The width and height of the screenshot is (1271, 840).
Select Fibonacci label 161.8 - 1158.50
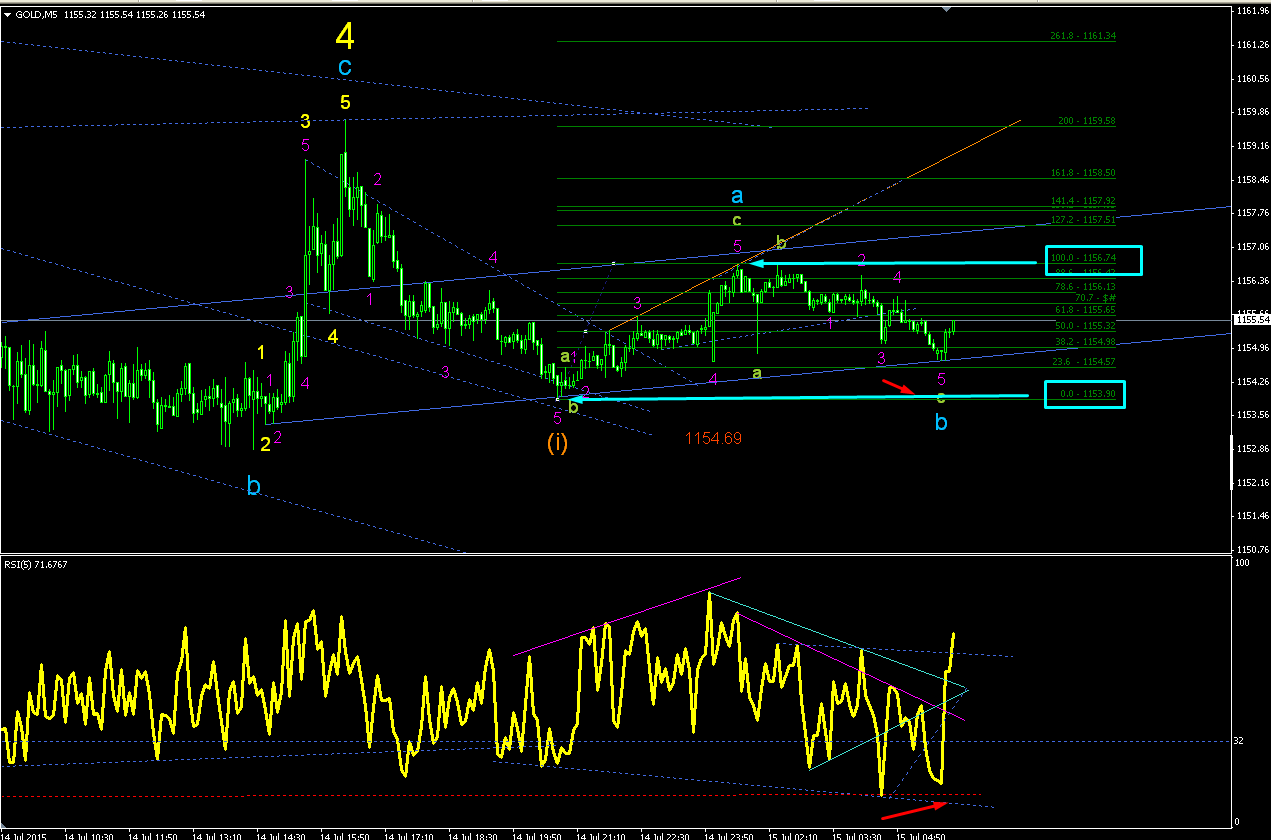(x=1083, y=173)
